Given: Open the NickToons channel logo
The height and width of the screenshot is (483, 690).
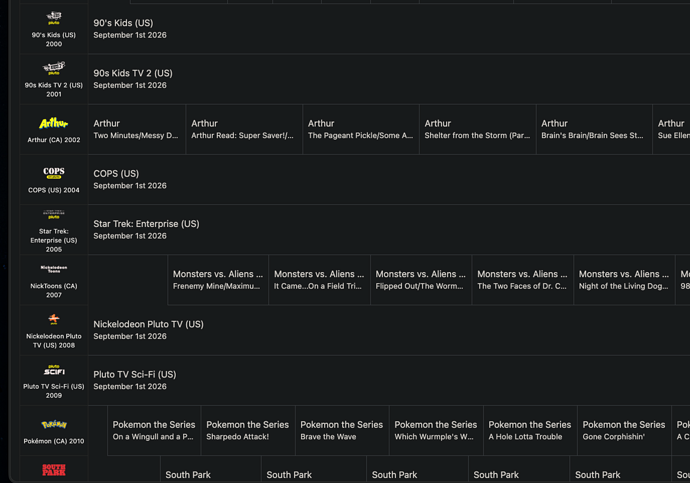Looking at the screenshot, I should coord(54,269).
